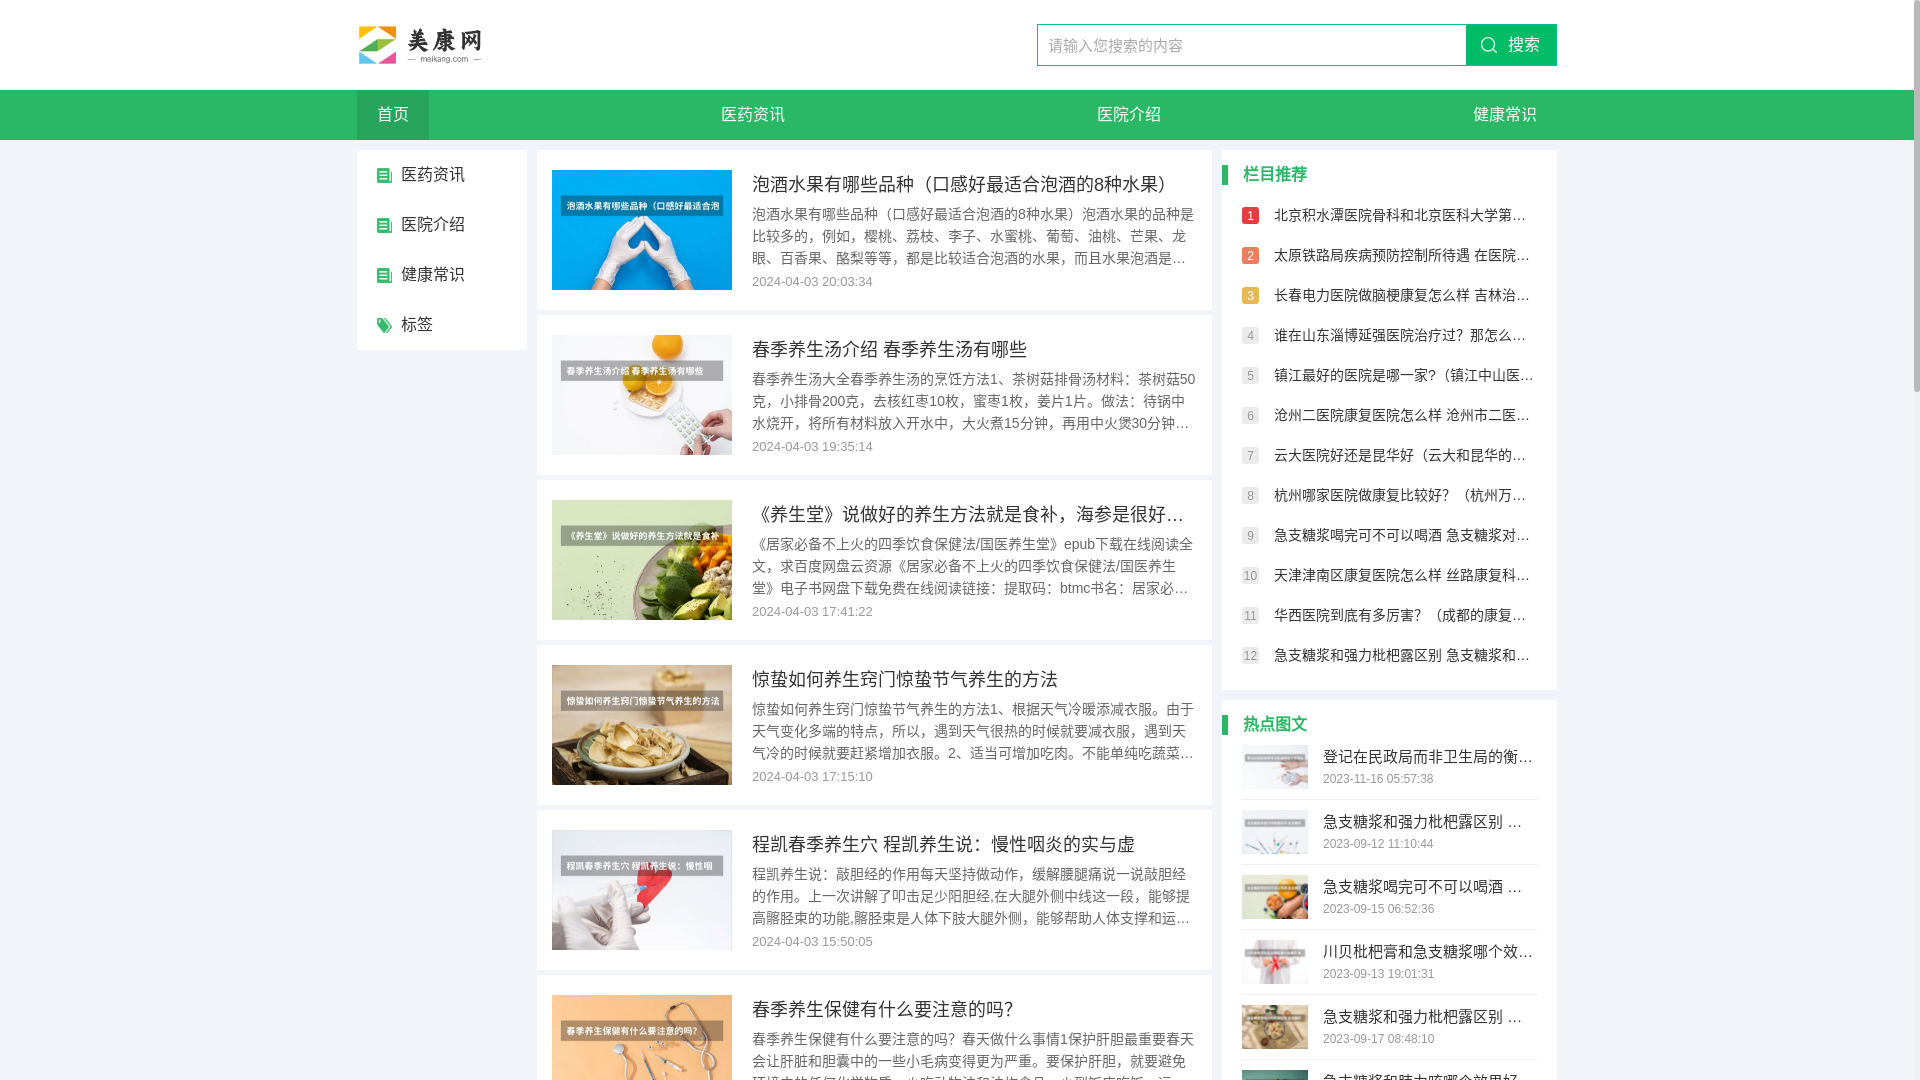The width and height of the screenshot is (1920, 1080).
Task: Open article 惊蛰如何养生窍门 title
Action: pos(905,679)
